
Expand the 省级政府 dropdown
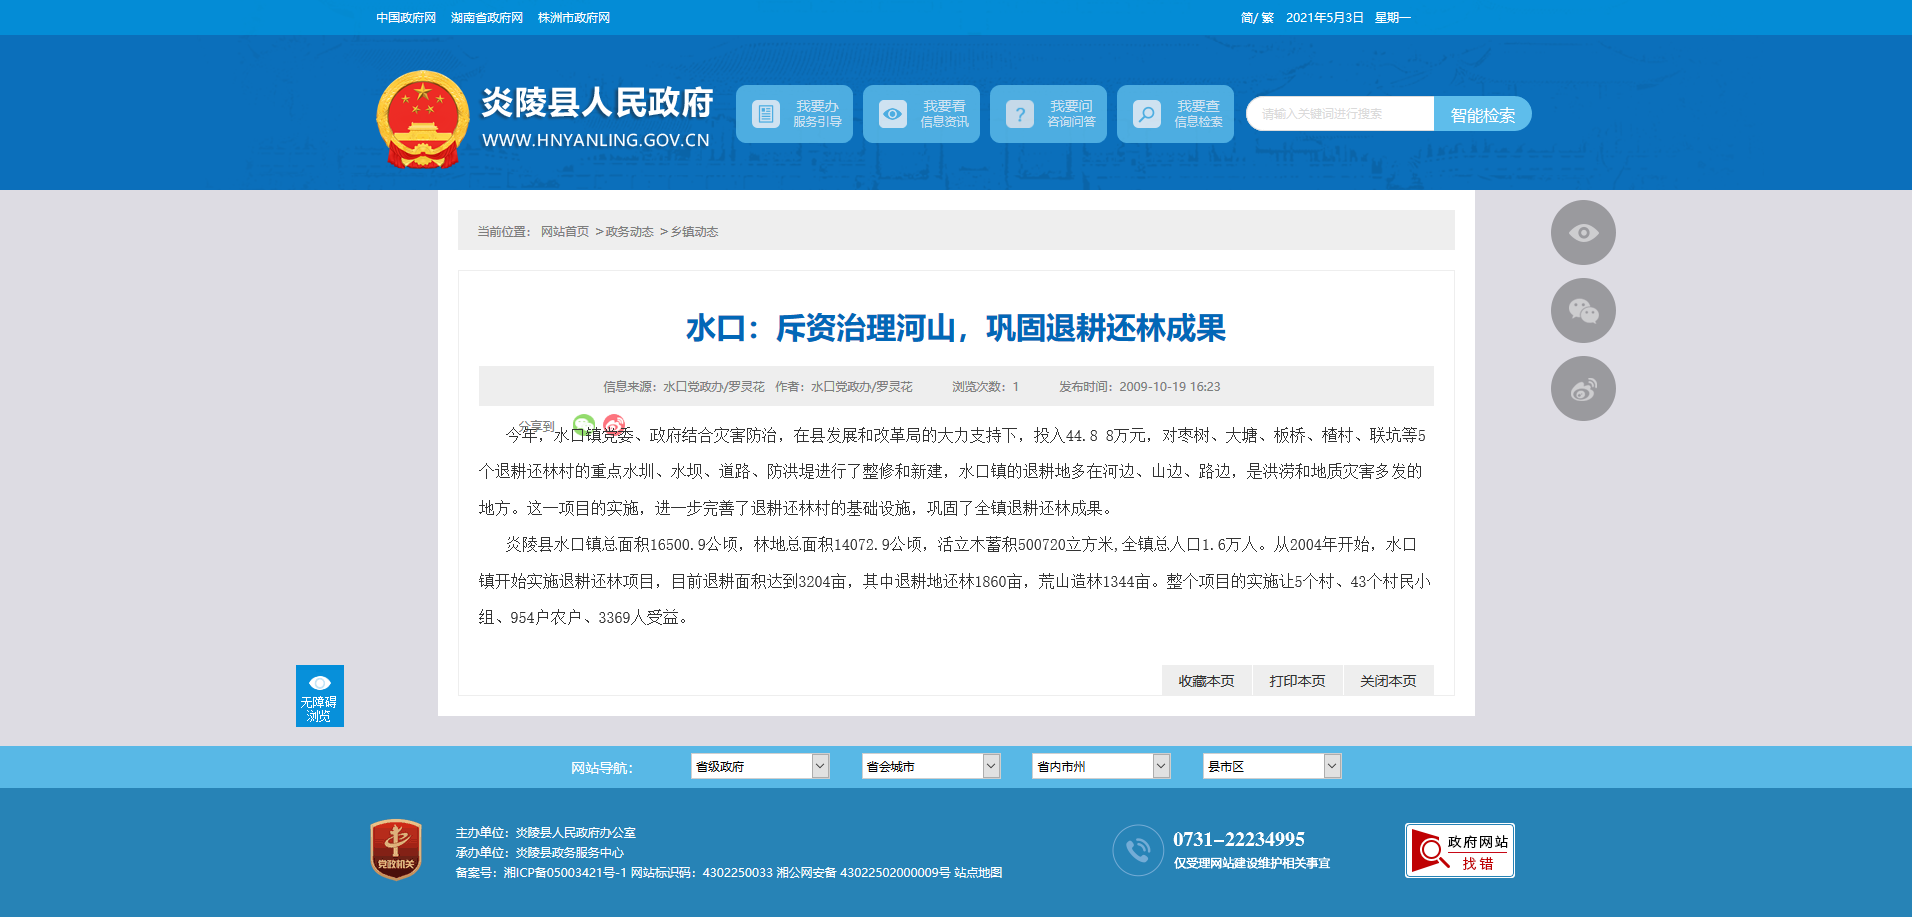point(759,767)
